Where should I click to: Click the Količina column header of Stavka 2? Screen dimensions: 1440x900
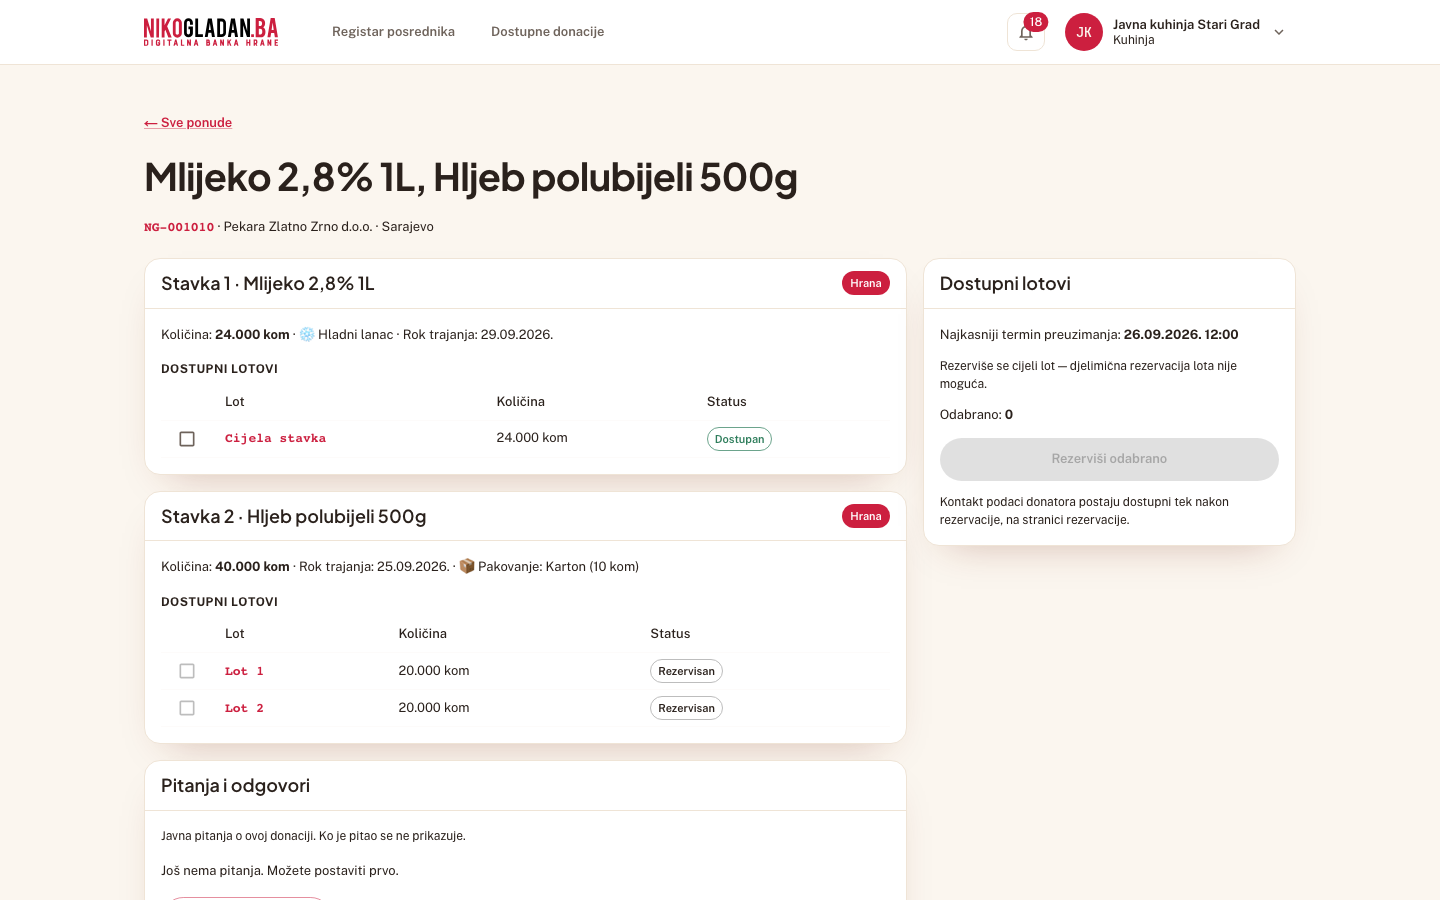[x=423, y=634]
